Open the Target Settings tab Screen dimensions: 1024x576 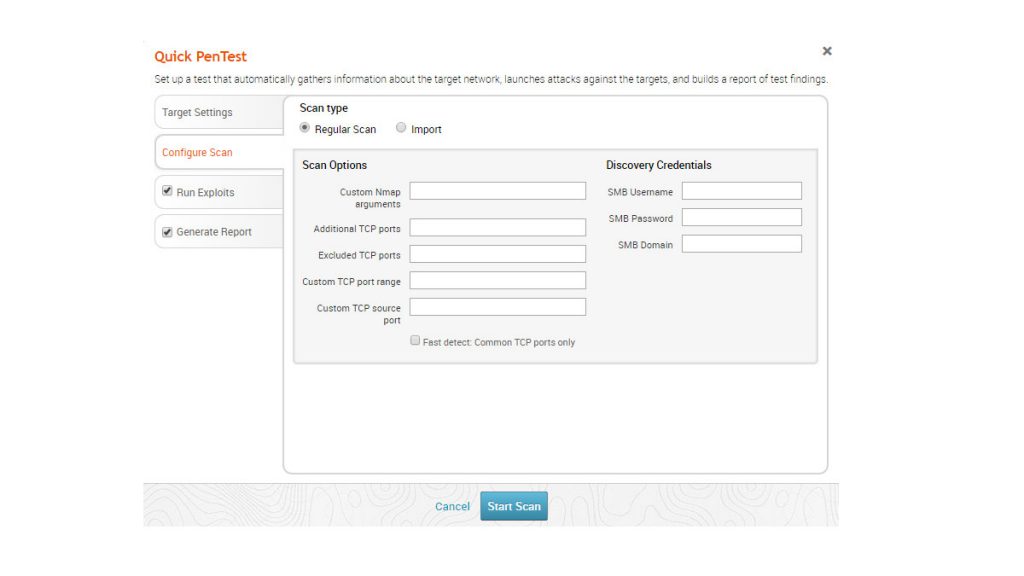pos(197,113)
